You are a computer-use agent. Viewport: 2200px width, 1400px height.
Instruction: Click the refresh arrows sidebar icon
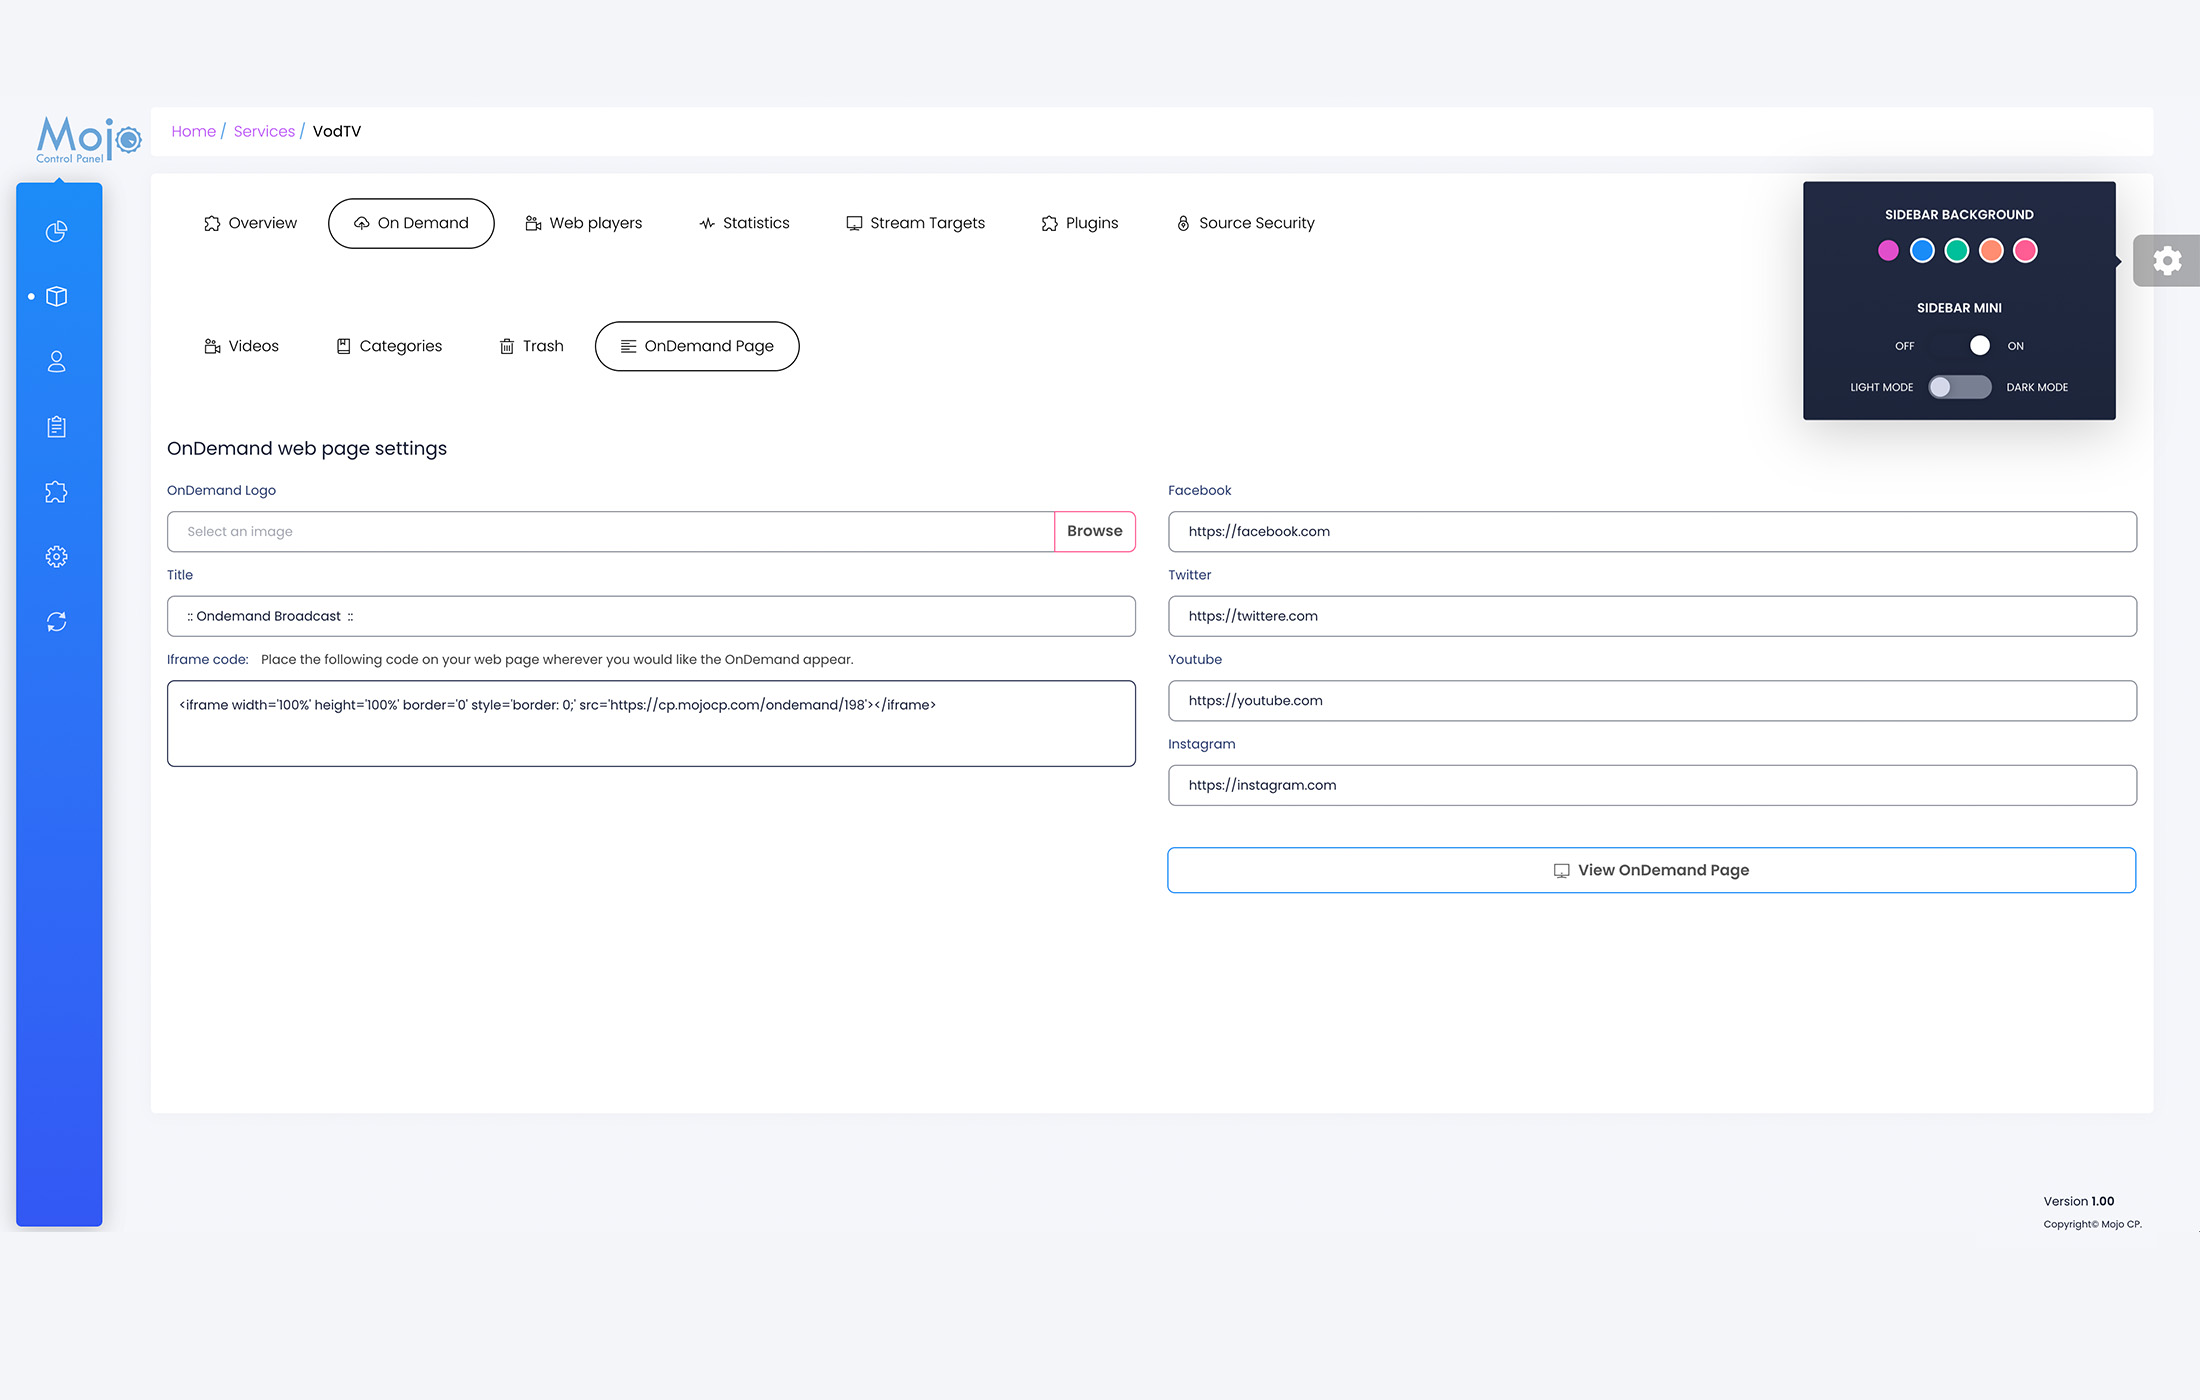point(57,622)
